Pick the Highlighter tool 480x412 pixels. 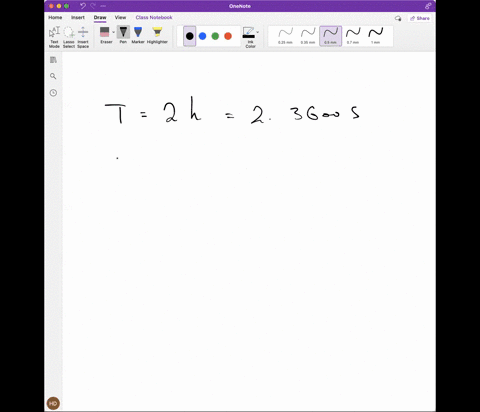pyautogui.click(x=157, y=35)
